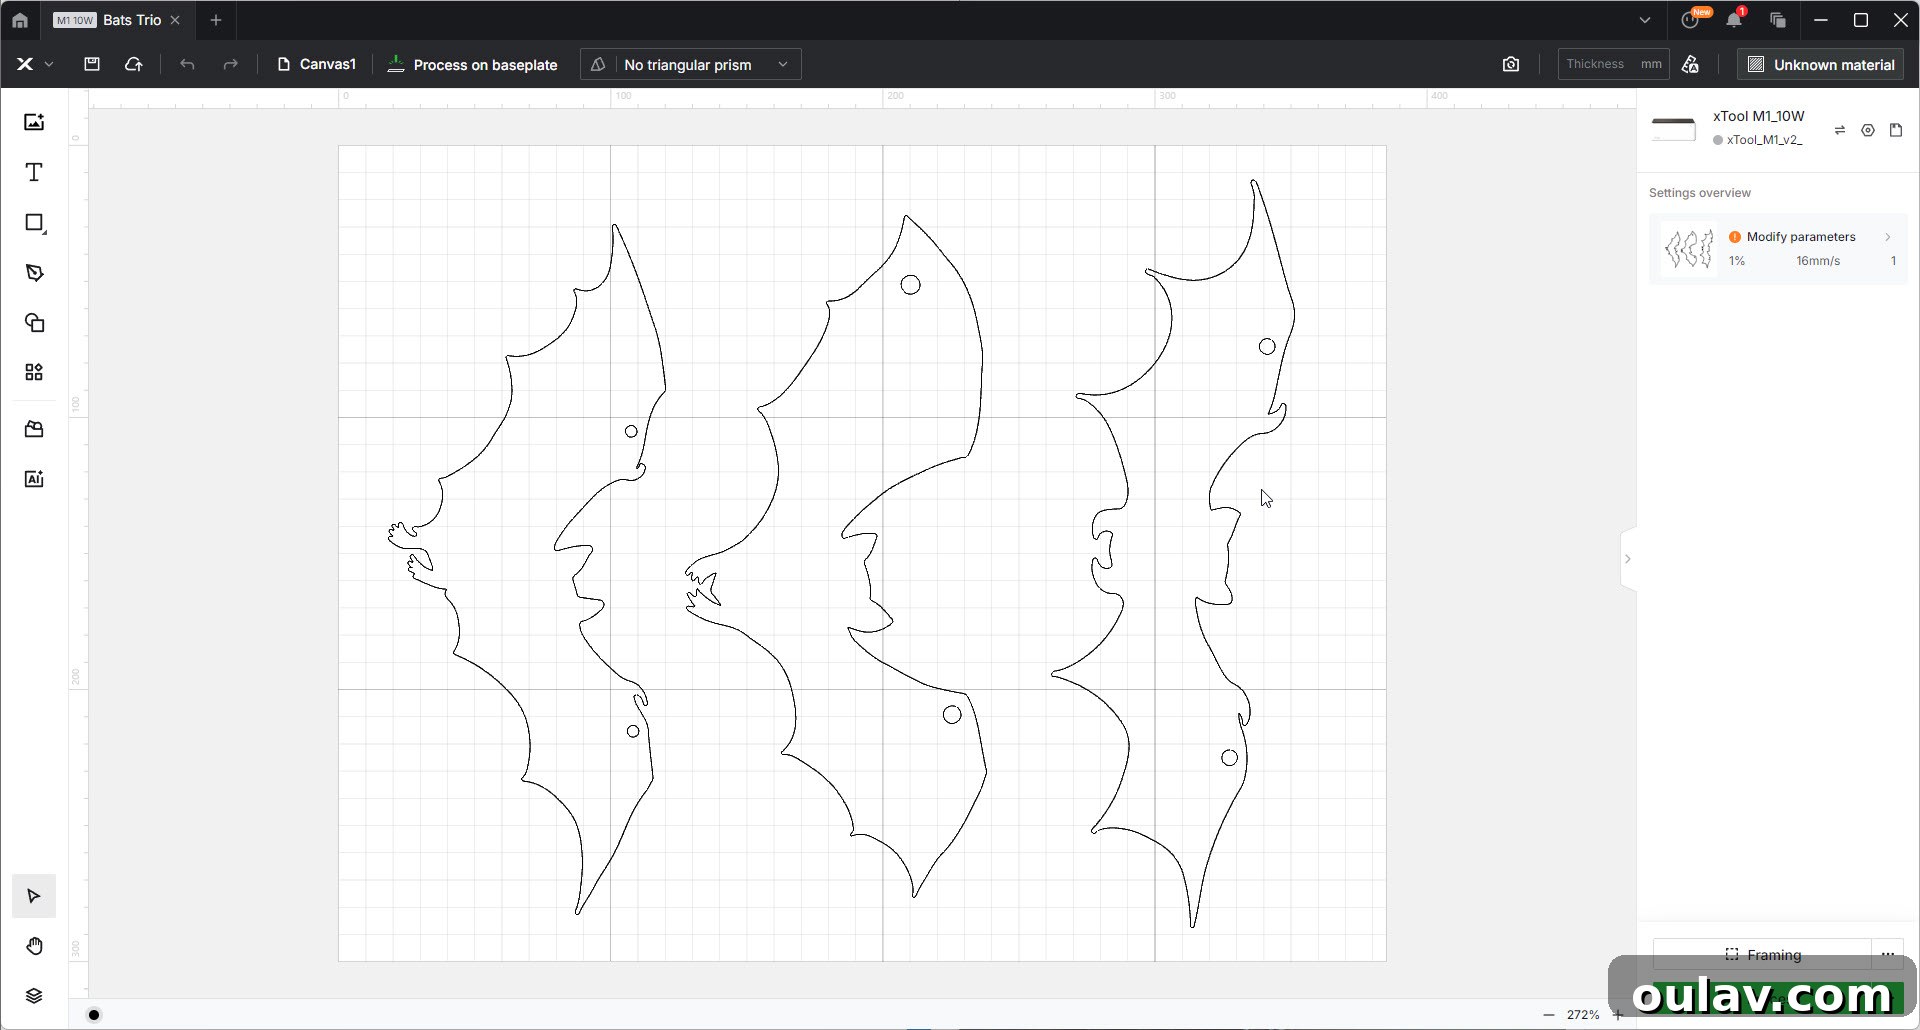Select the Rectangle shape tool

(34, 222)
